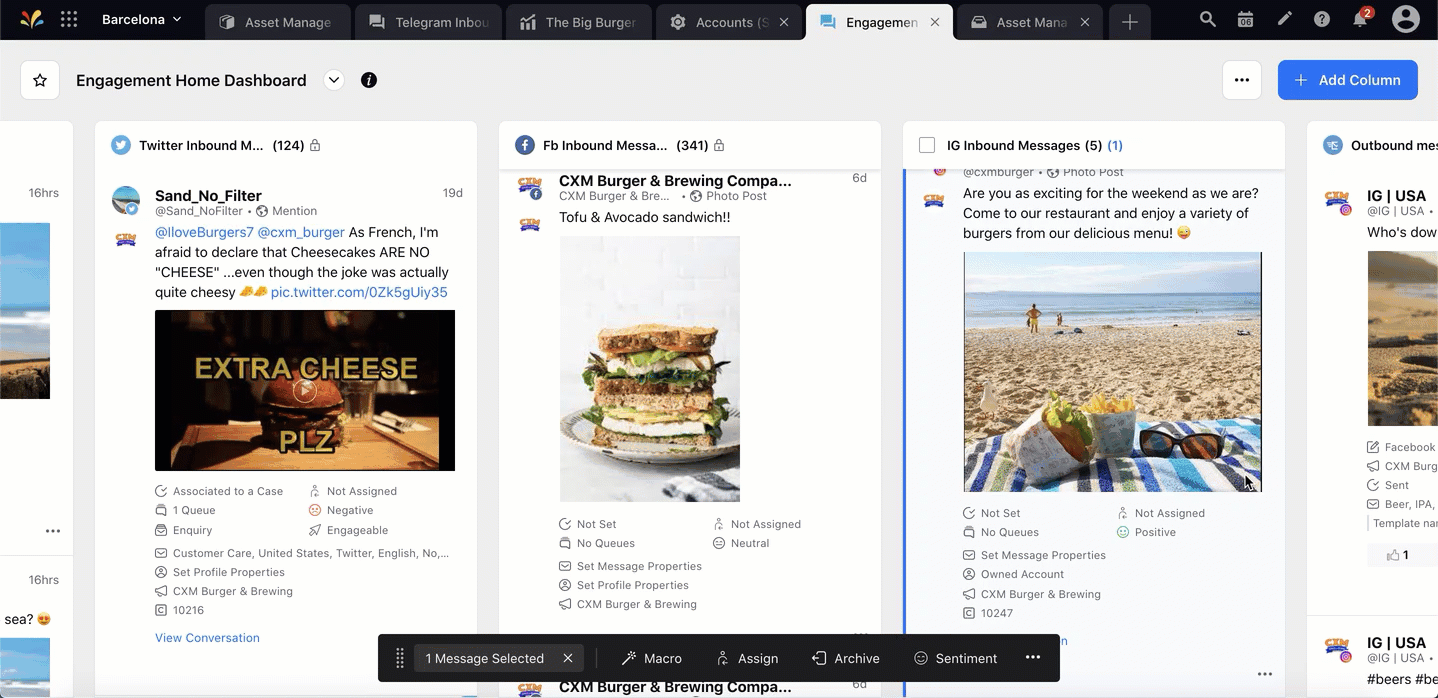Open left column message ellipsis menu
Image resolution: width=1438 pixels, height=698 pixels.
(x=53, y=531)
